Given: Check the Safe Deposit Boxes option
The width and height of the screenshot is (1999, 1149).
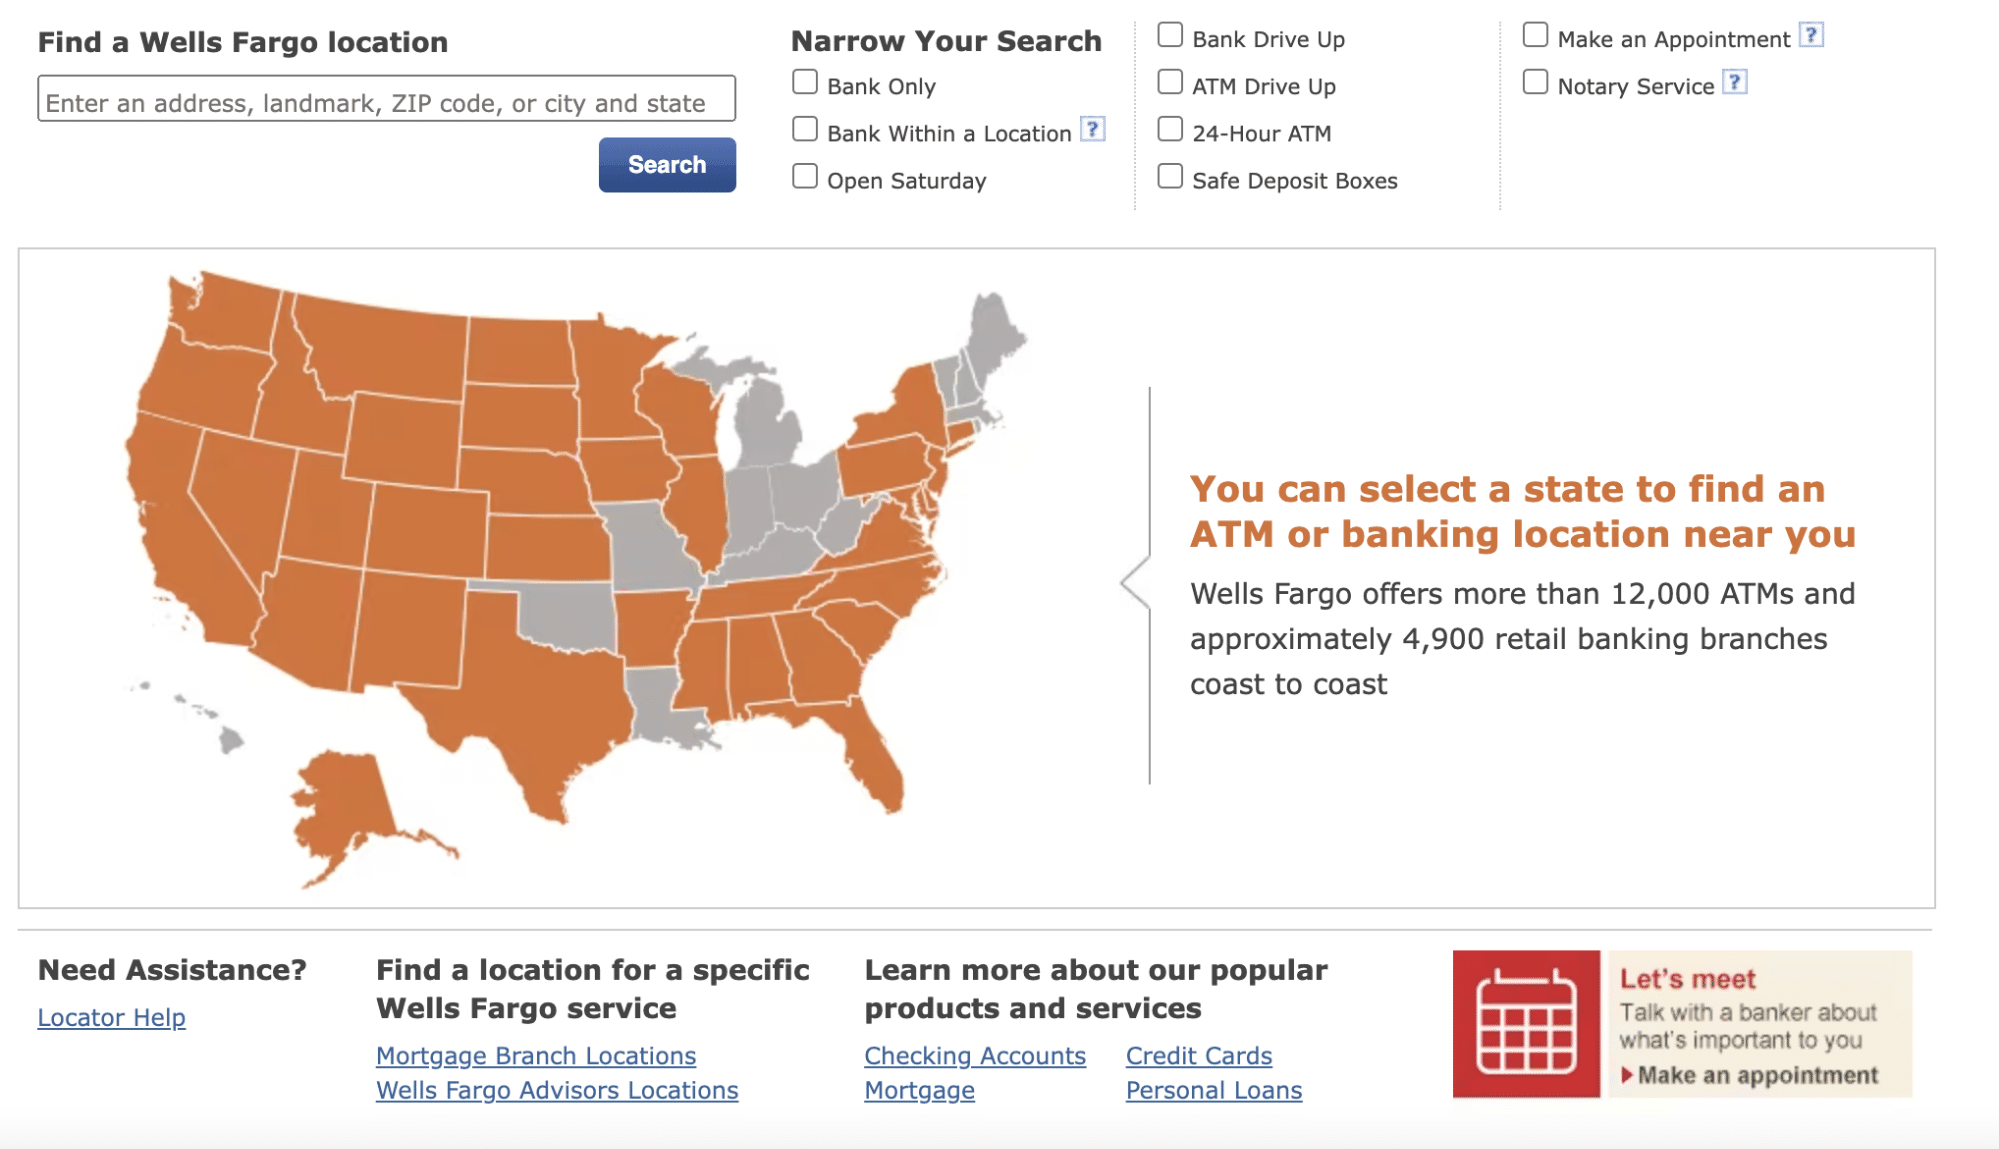Looking at the screenshot, I should [x=1170, y=174].
